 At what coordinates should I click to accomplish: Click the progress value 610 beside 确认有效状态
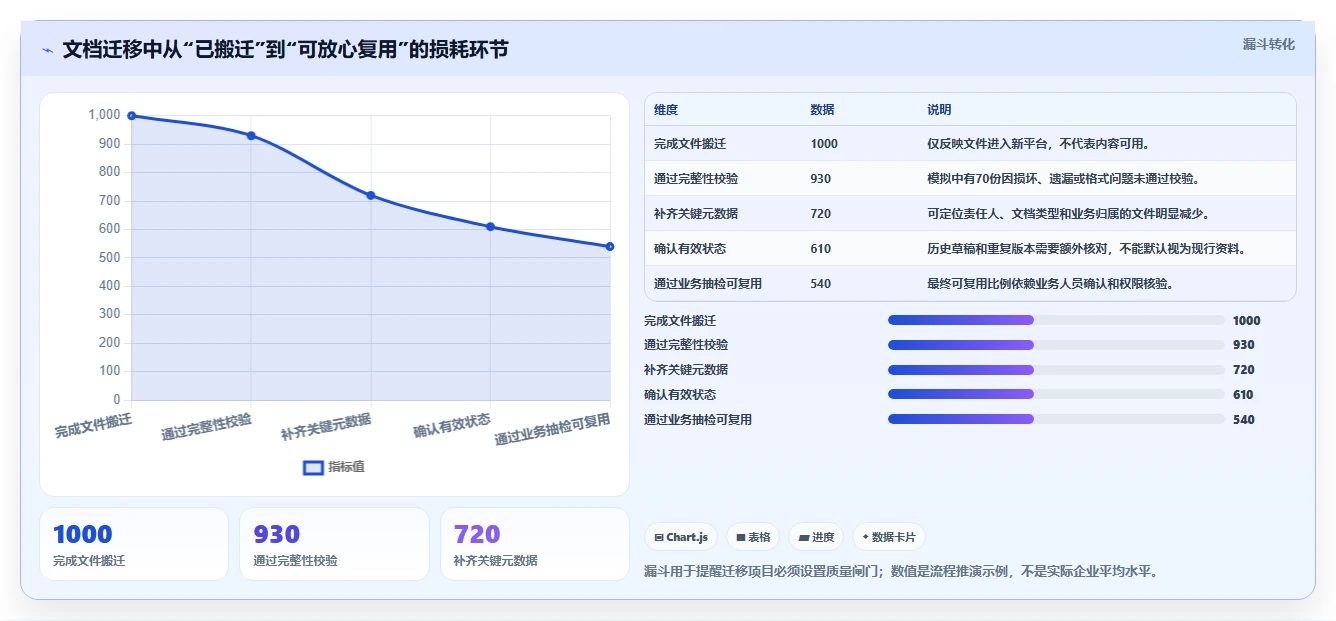tap(1243, 395)
